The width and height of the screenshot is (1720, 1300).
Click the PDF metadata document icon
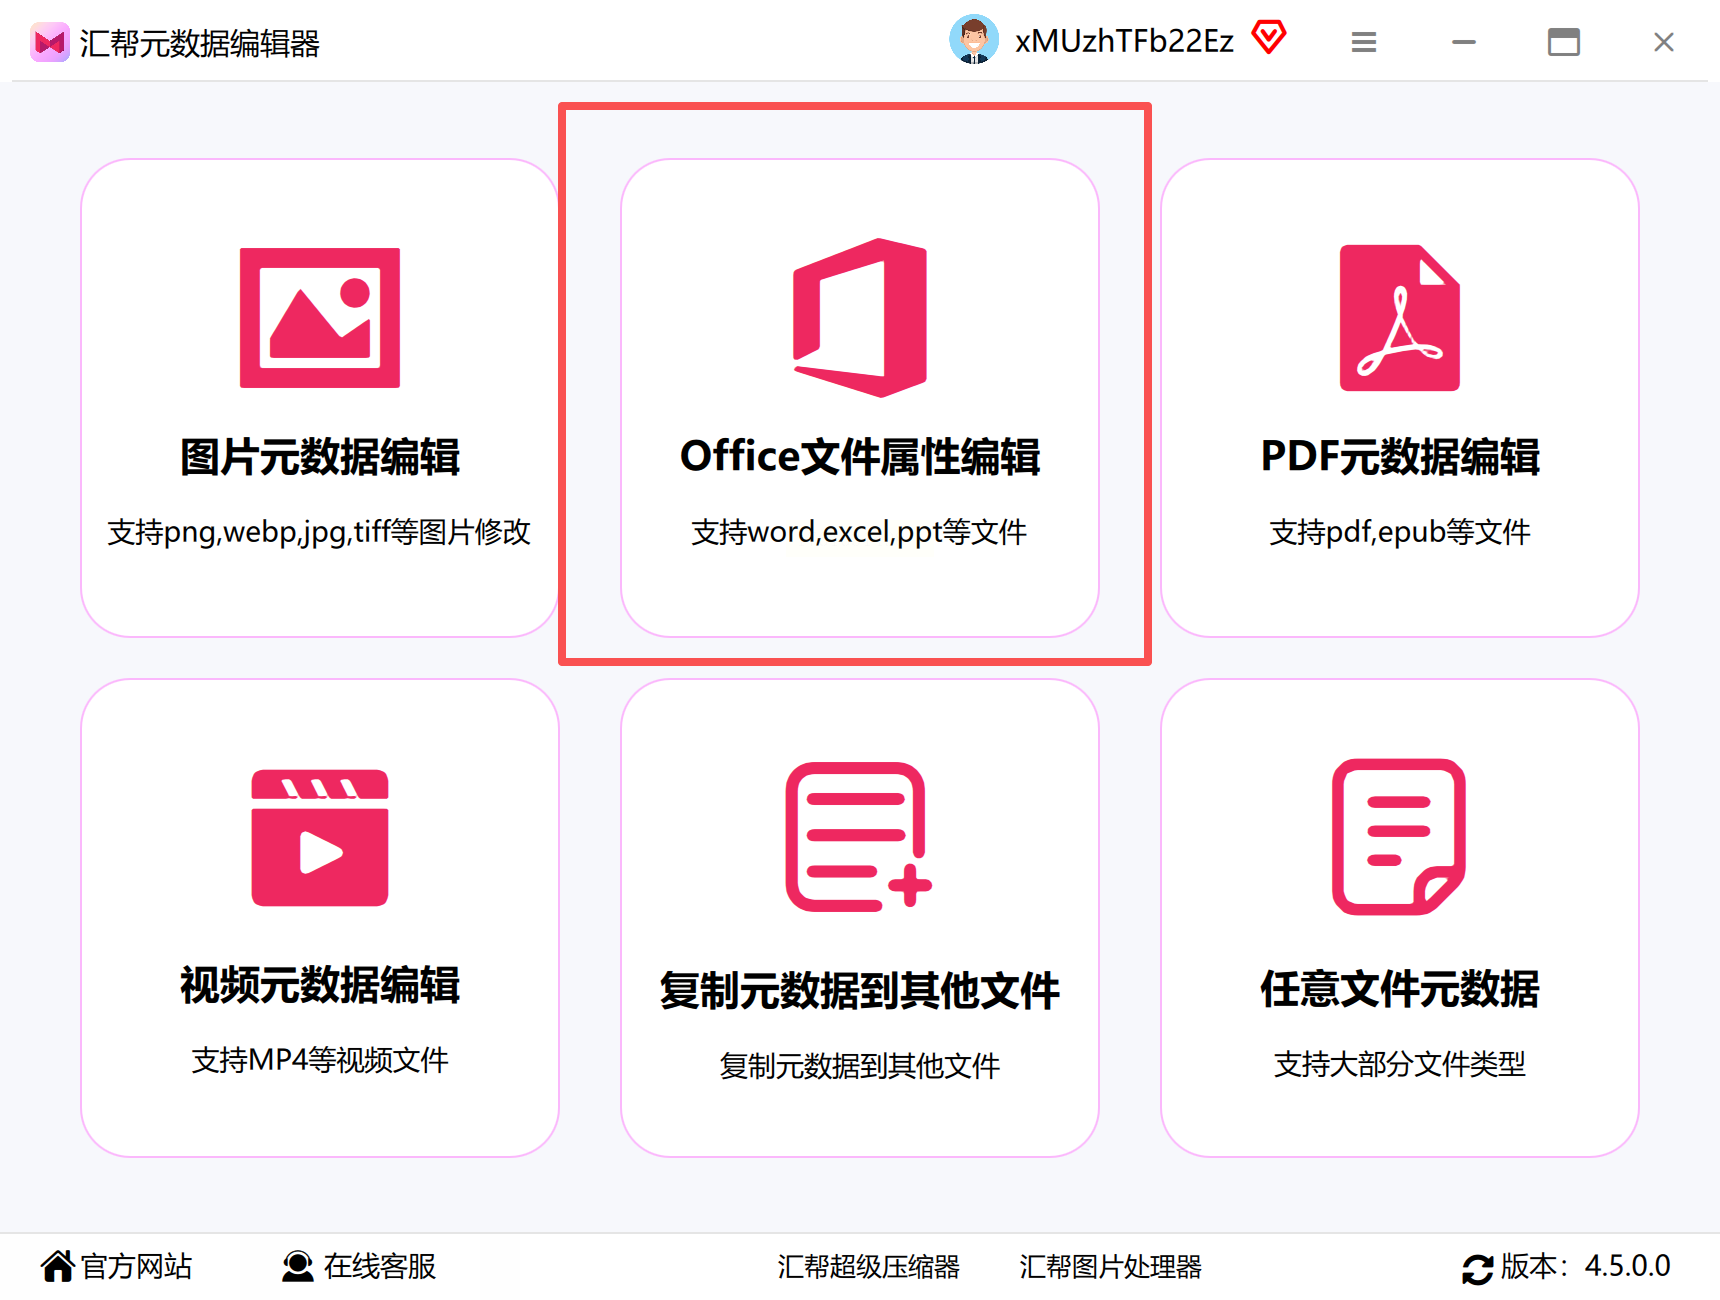coord(1400,318)
